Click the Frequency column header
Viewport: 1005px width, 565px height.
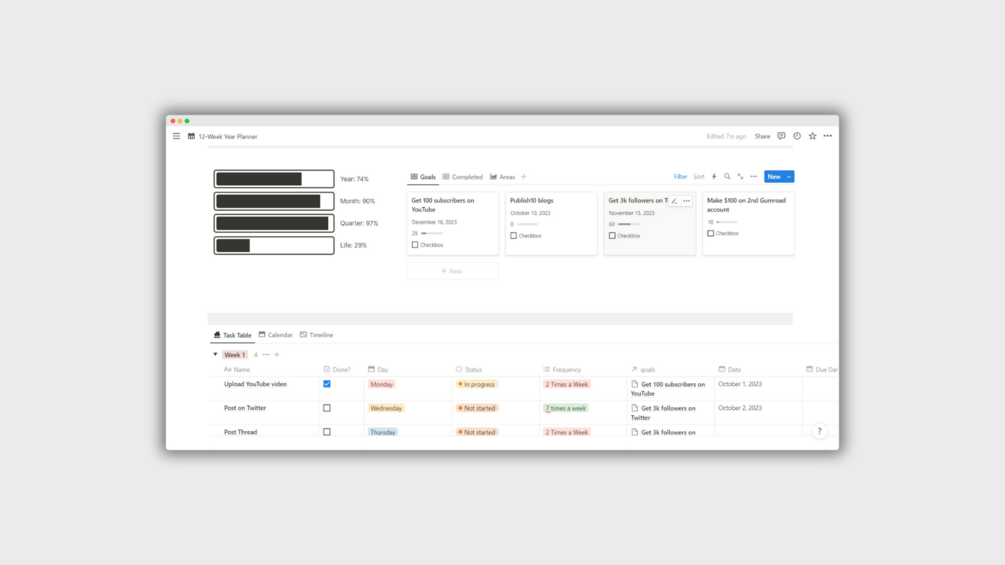click(562, 370)
